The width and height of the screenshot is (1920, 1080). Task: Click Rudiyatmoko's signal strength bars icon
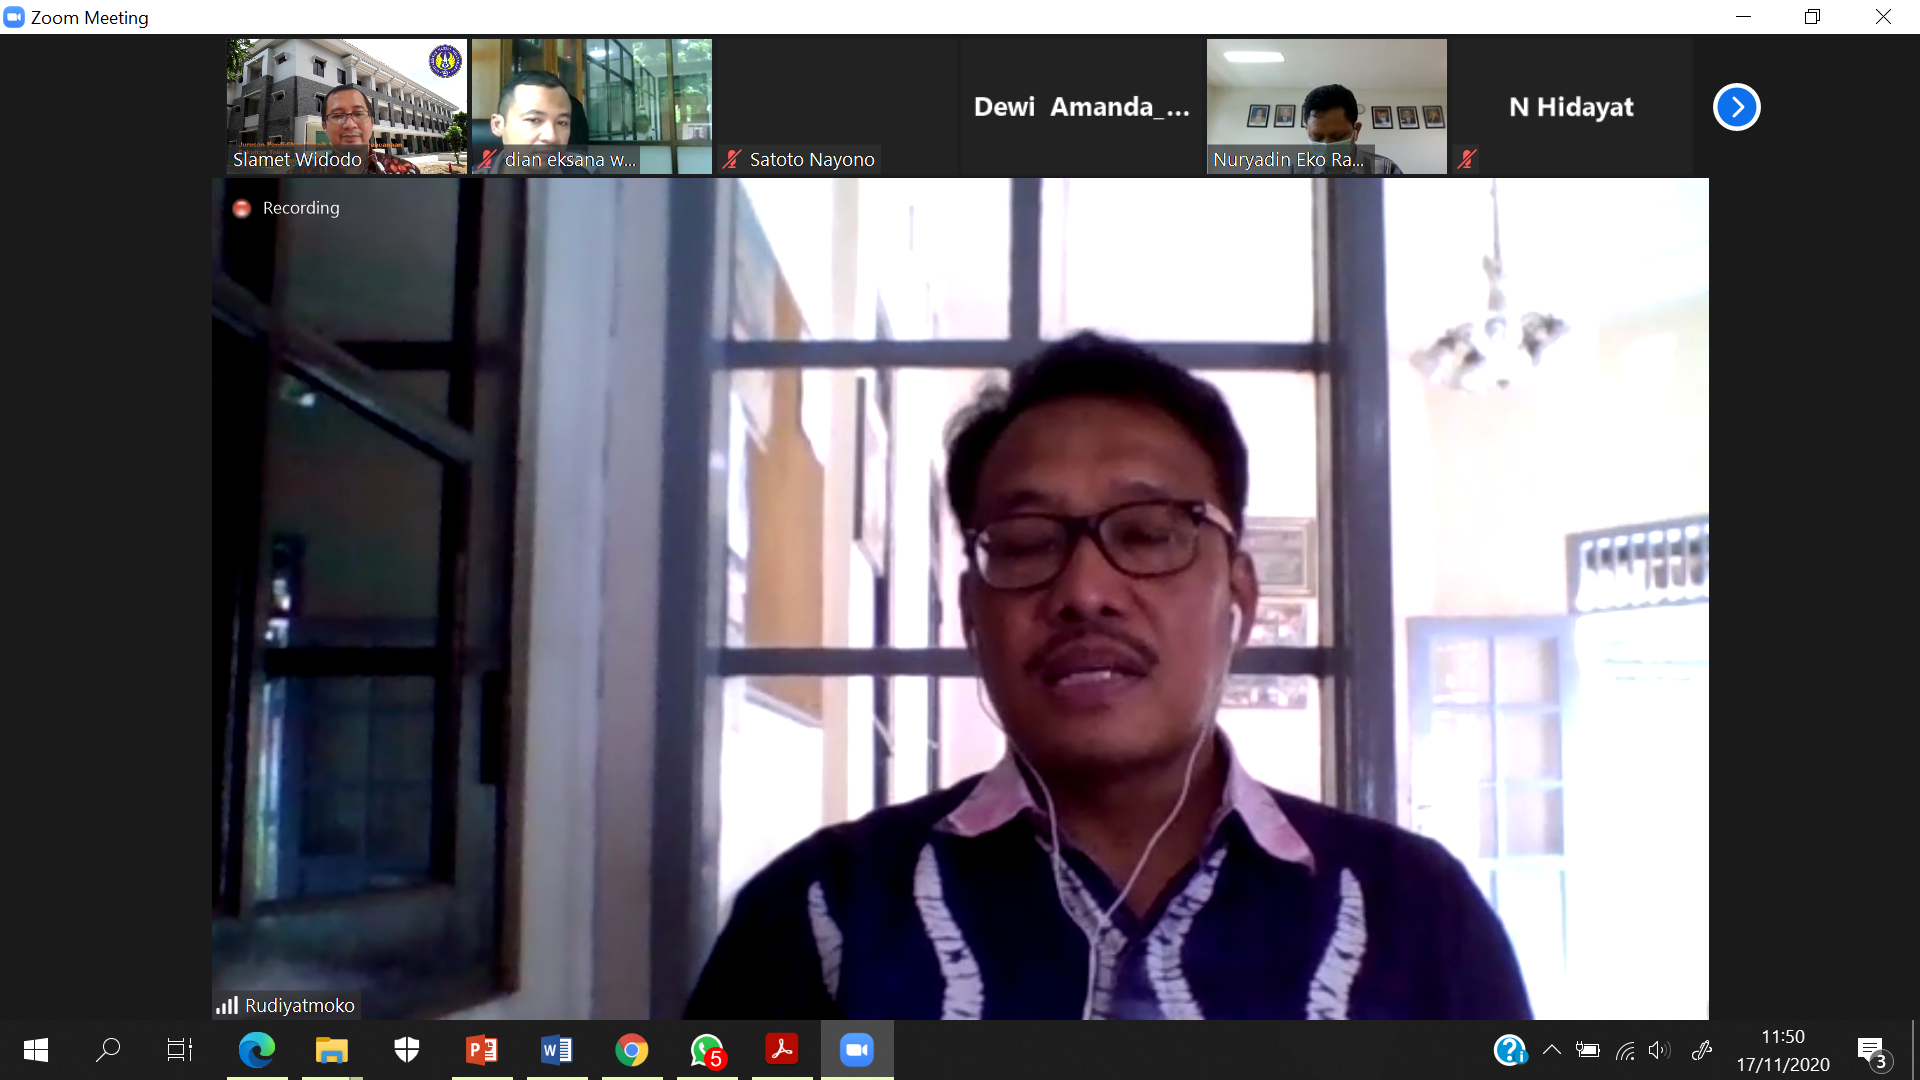coord(227,1005)
